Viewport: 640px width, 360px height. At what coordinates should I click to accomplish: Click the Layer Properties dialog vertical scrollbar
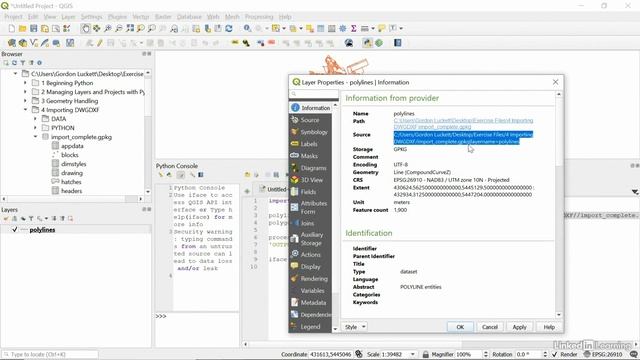[559, 204]
